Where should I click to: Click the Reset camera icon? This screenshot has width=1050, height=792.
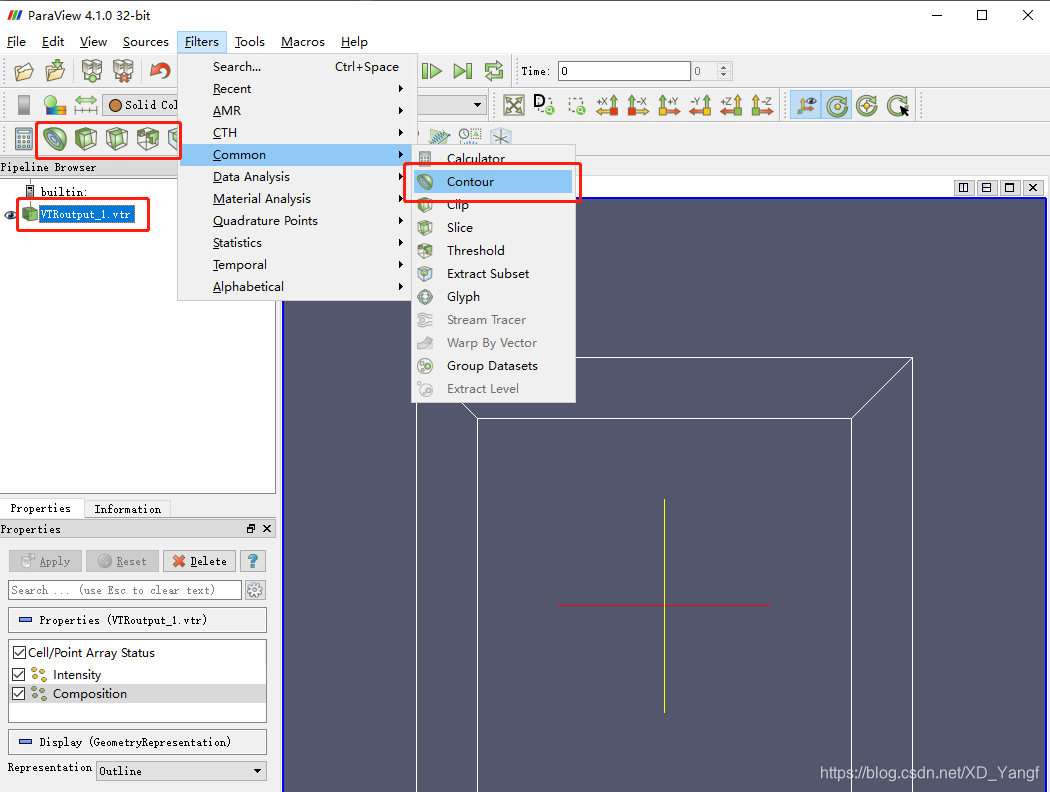514,105
